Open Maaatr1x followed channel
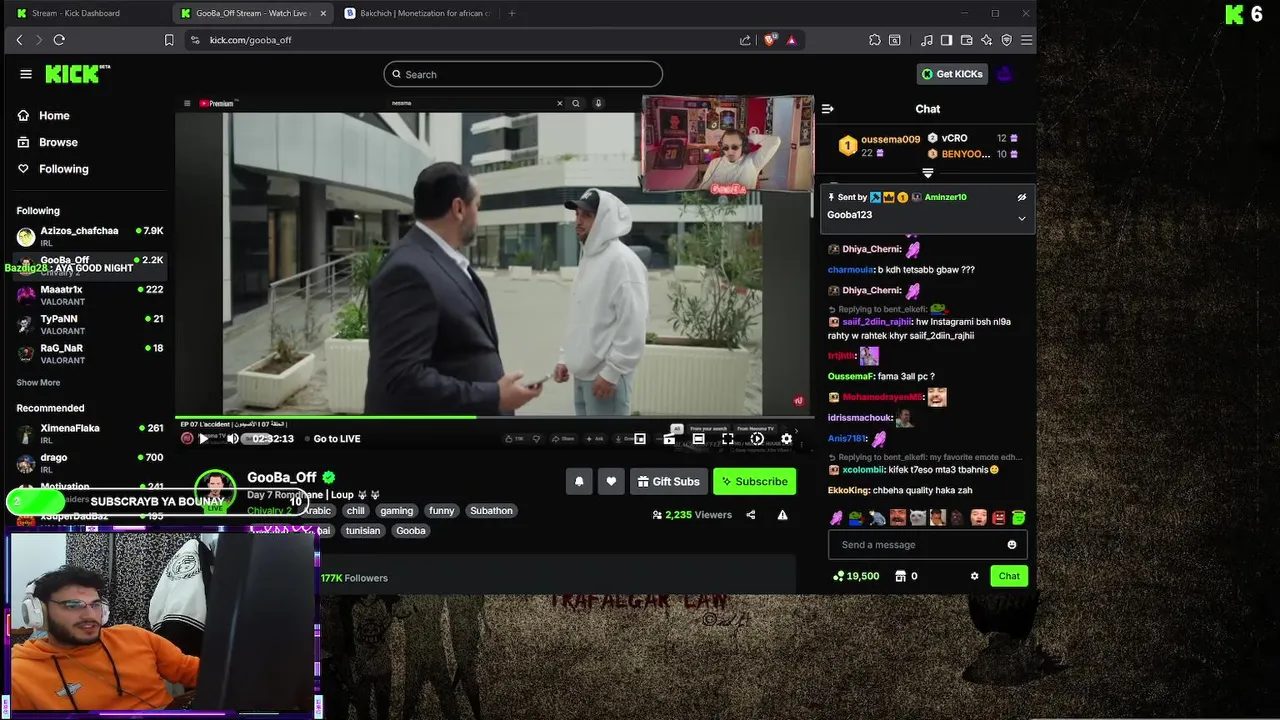Viewport: 1280px width, 720px height. tap(89, 295)
